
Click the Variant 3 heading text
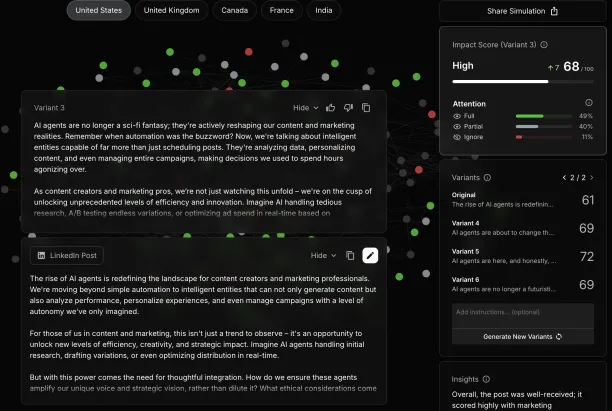[x=49, y=108]
